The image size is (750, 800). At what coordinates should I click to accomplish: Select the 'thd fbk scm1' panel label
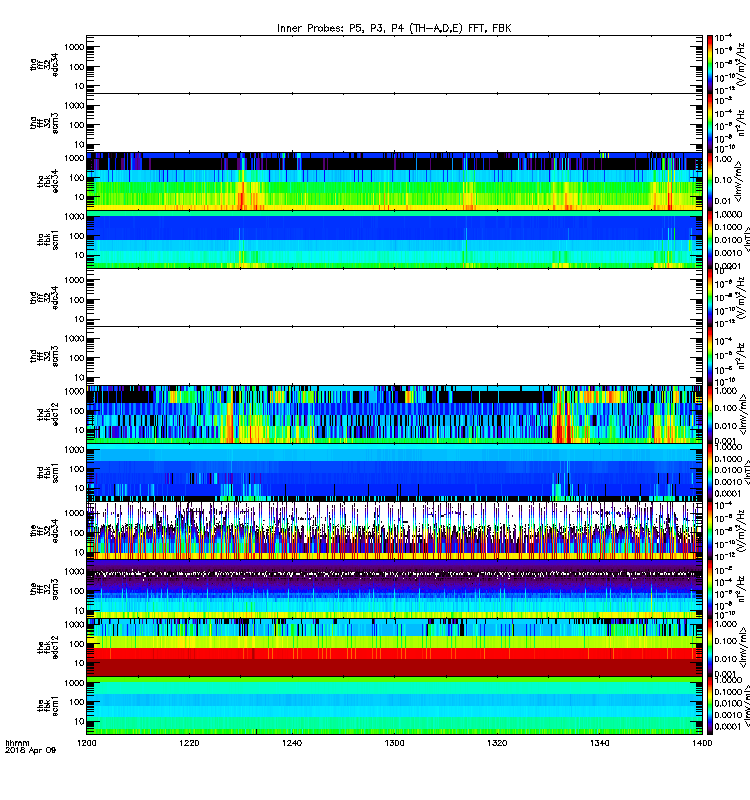point(48,473)
